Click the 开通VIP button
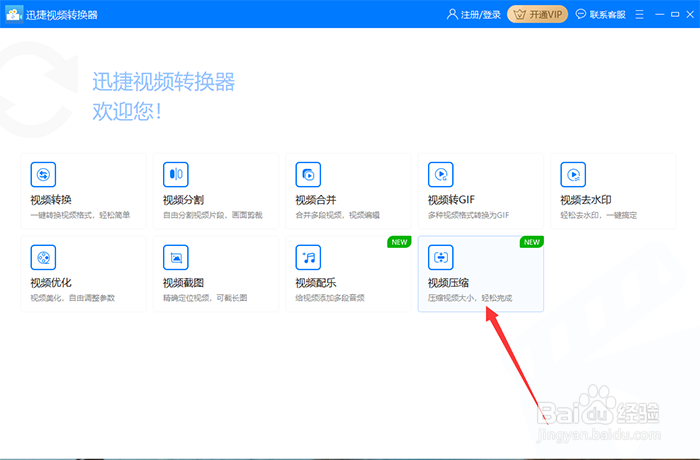 538,14
